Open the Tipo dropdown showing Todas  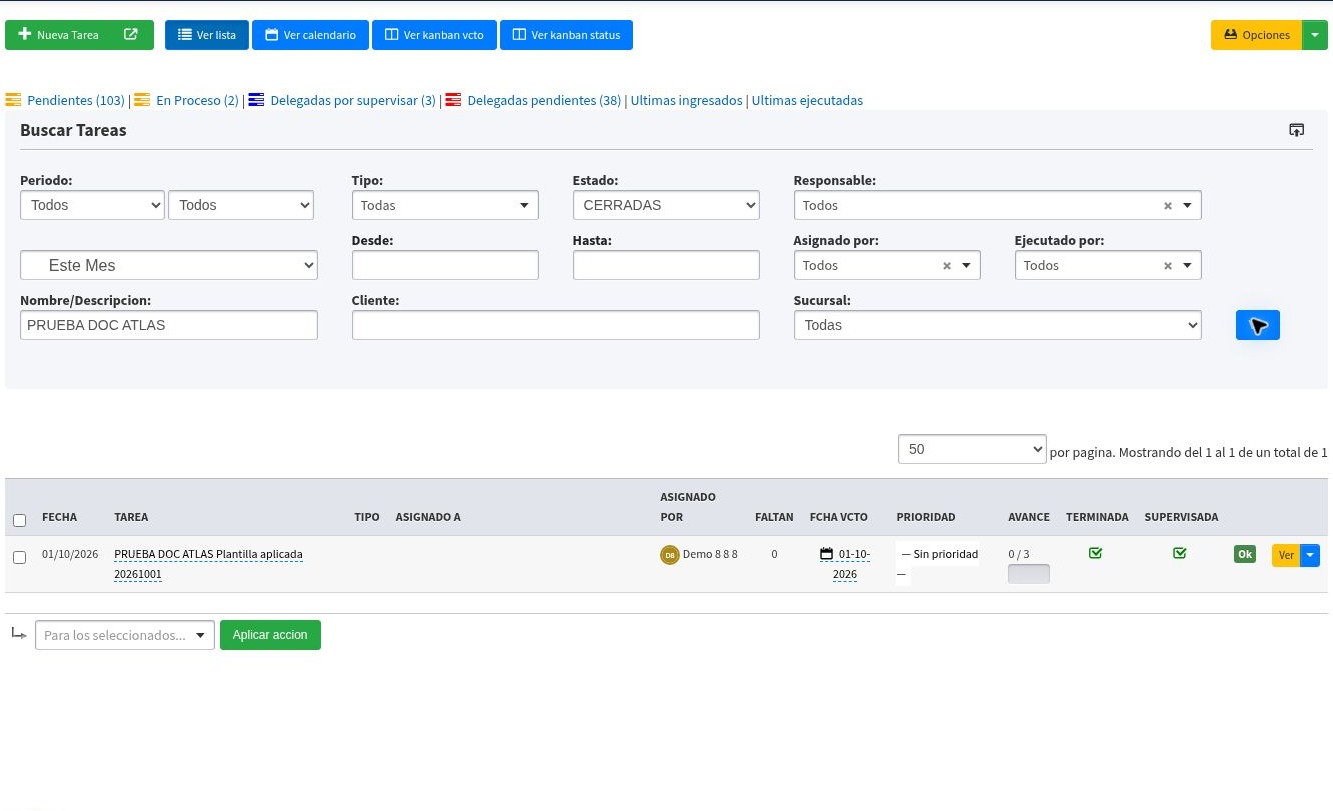tap(445, 205)
